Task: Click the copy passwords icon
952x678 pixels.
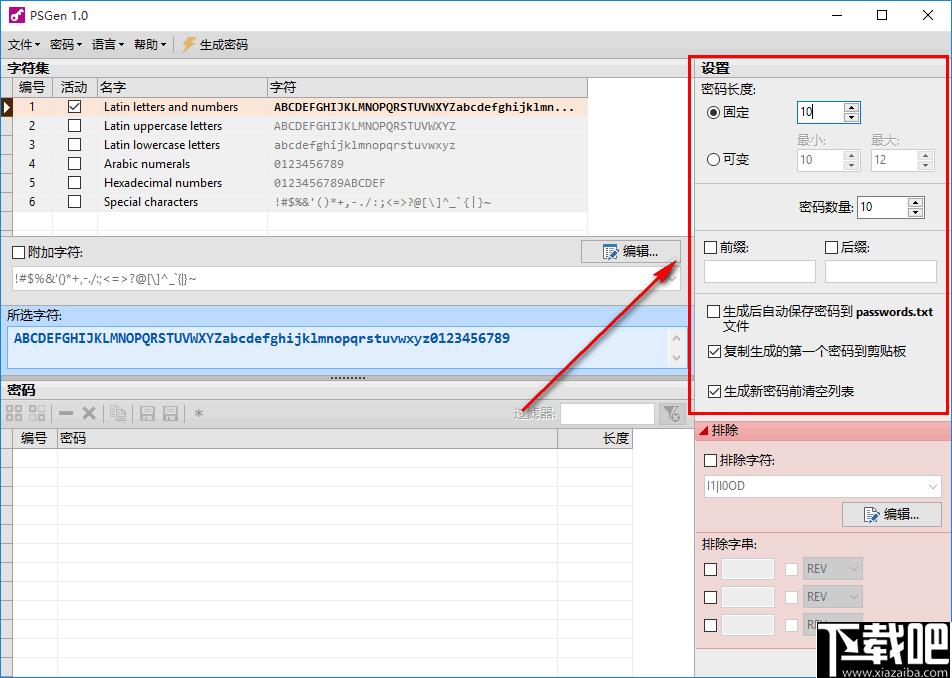Action: pos(118,413)
